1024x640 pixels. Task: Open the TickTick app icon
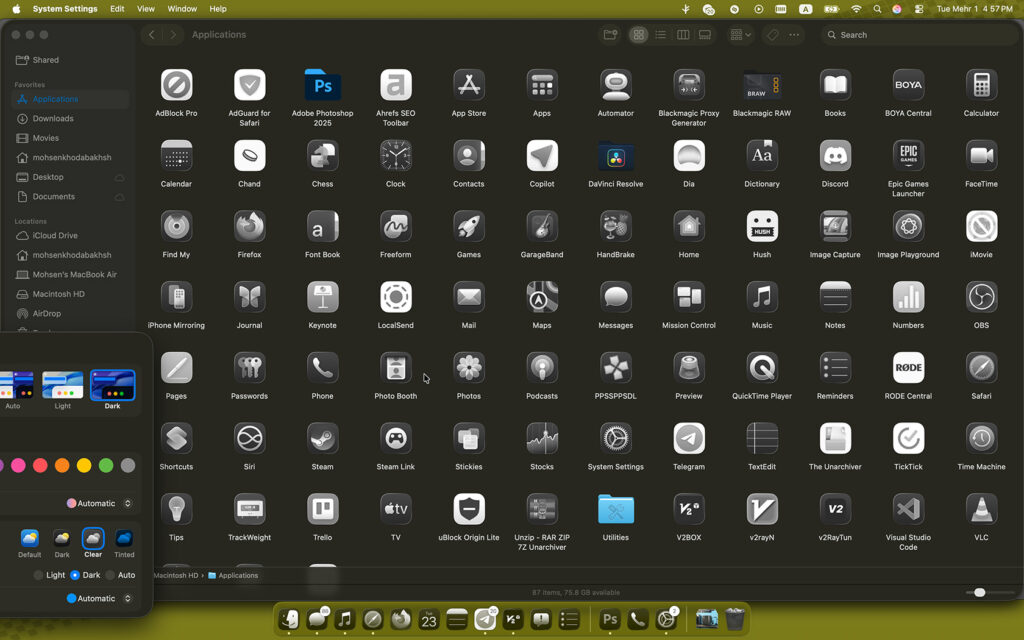(x=908, y=440)
